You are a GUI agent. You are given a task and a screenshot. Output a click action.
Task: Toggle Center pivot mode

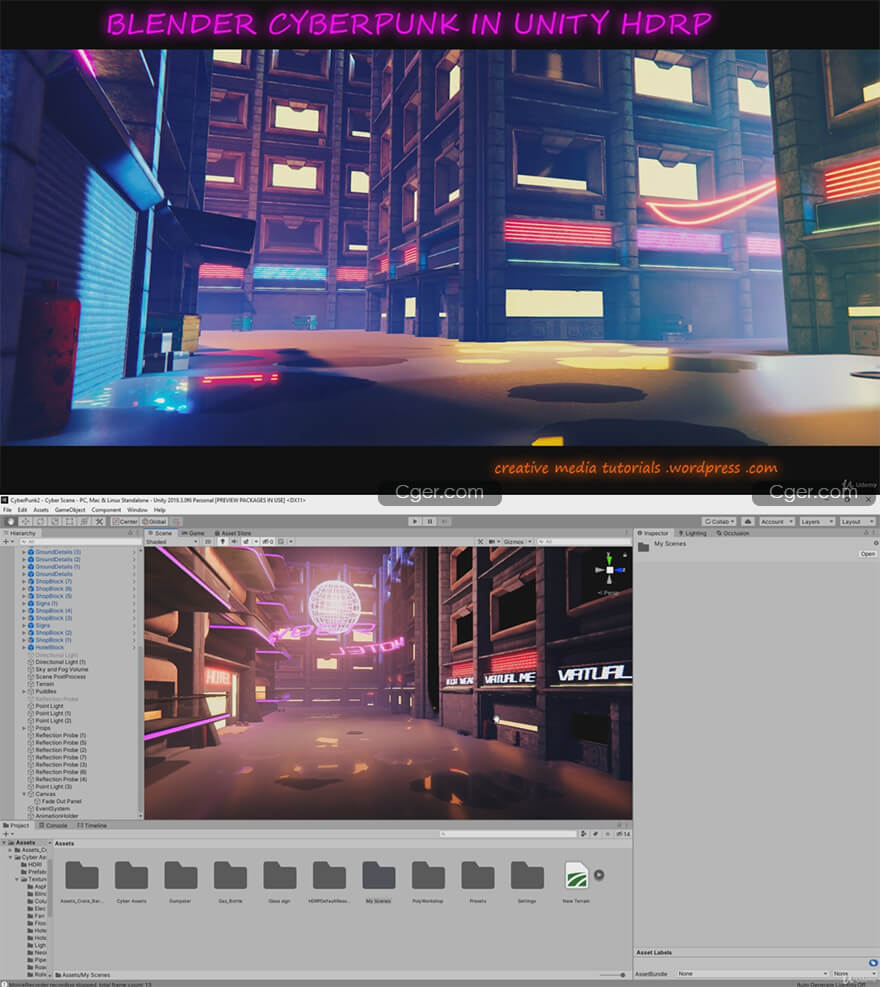click(x=125, y=521)
